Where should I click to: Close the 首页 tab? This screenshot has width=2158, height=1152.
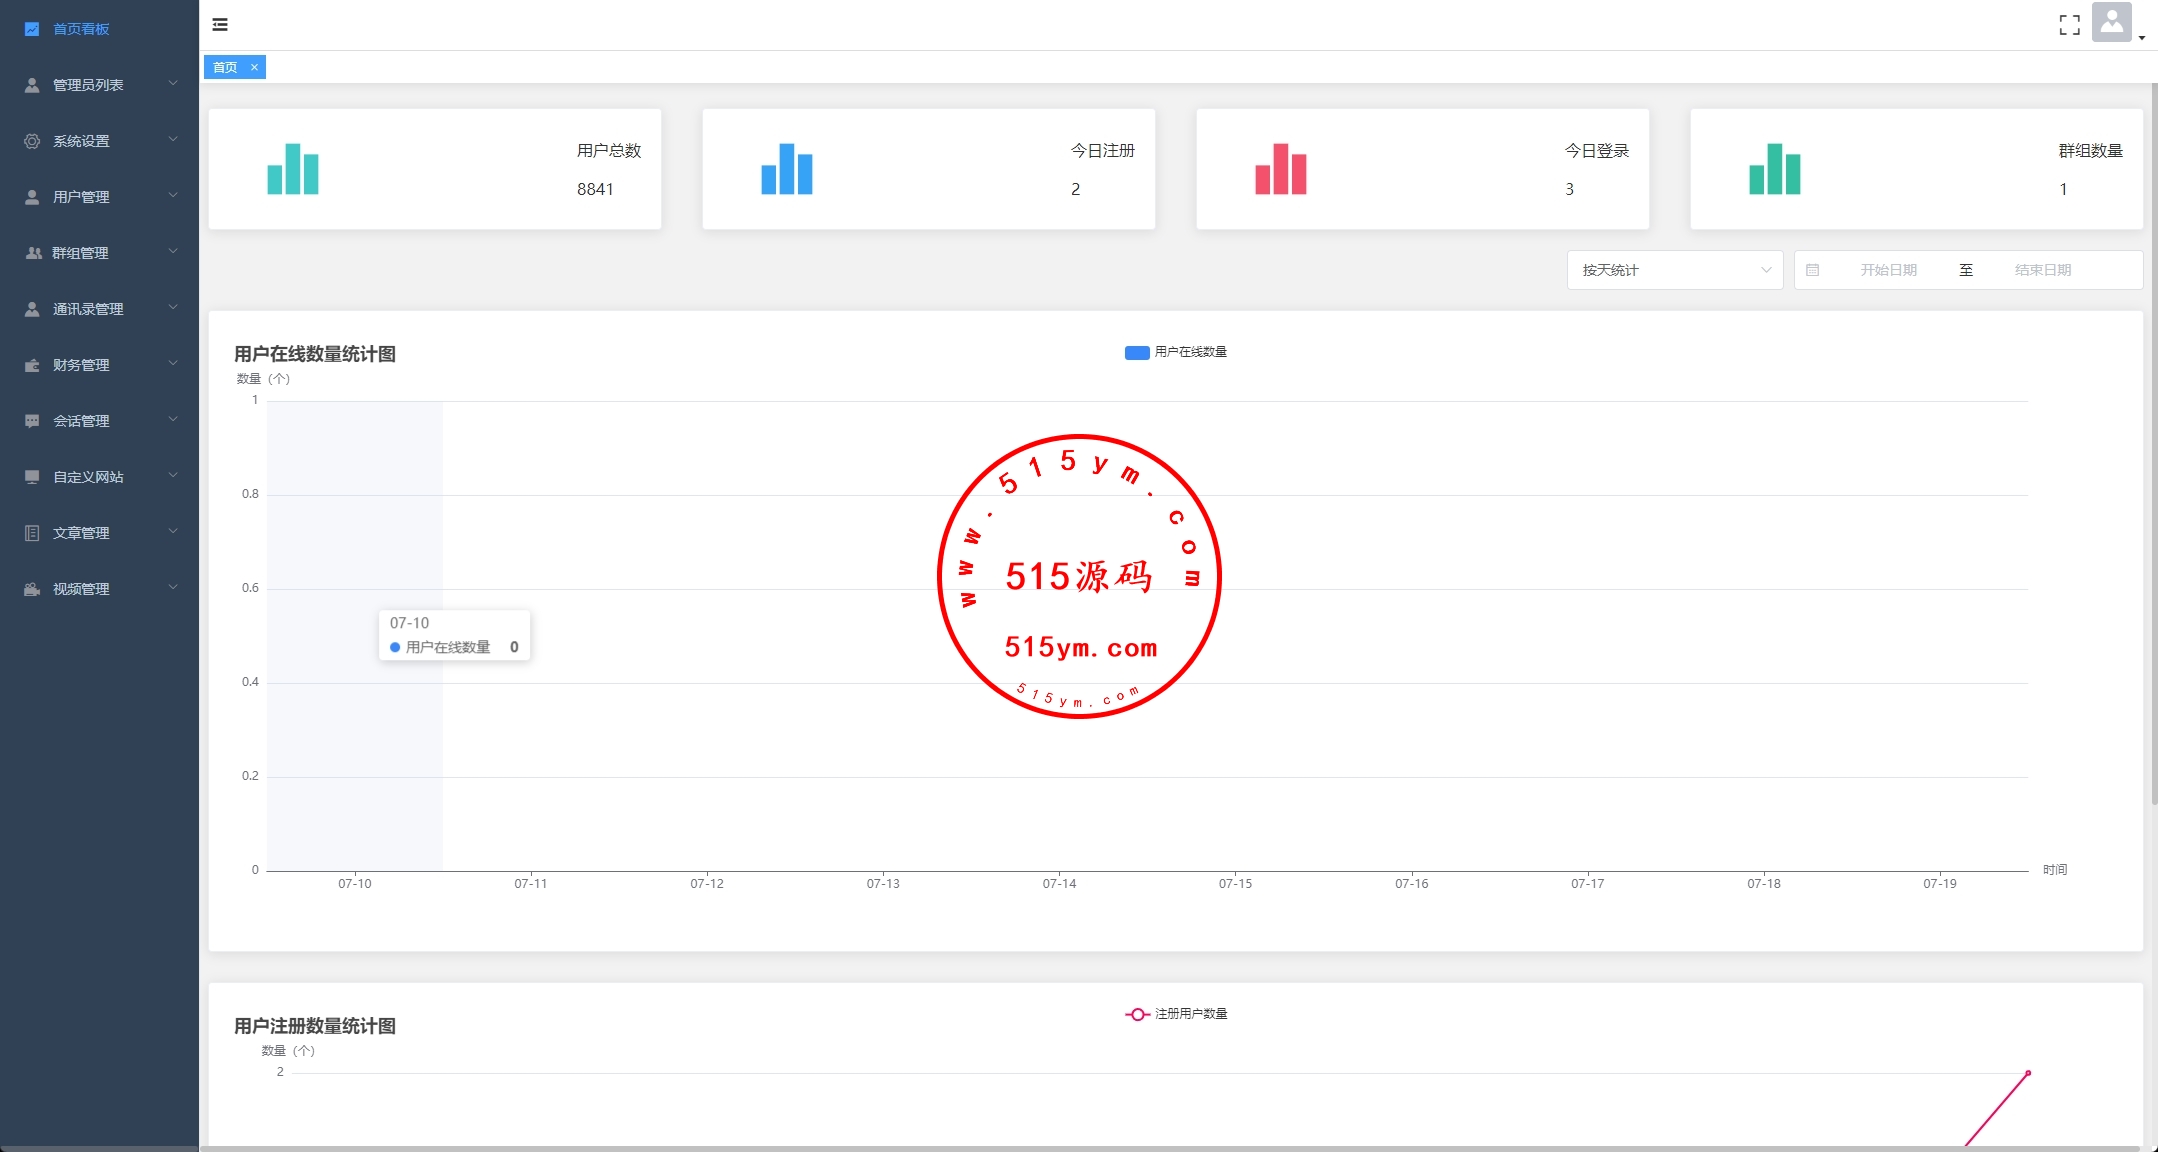pyautogui.click(x=254, y=67)
